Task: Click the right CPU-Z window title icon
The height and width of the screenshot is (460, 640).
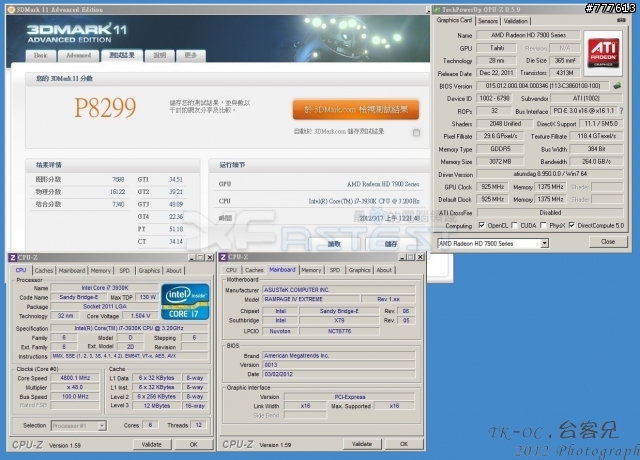Action: coord(223,257)
